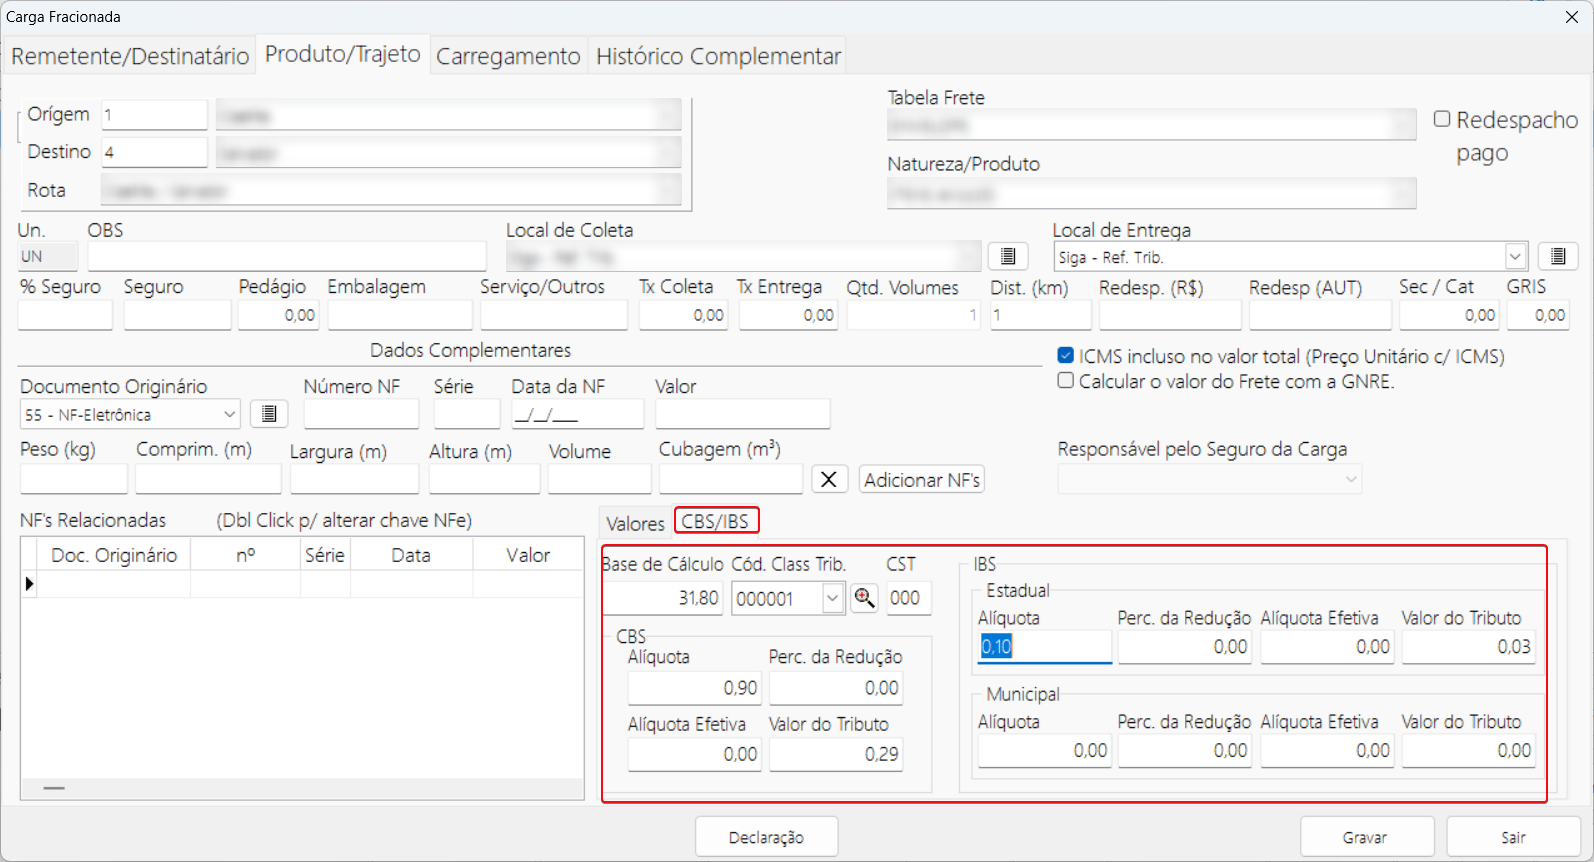Click the Tx Entrega field
The height and width of the screenshot is (862, 1594).
click(787, 315)
